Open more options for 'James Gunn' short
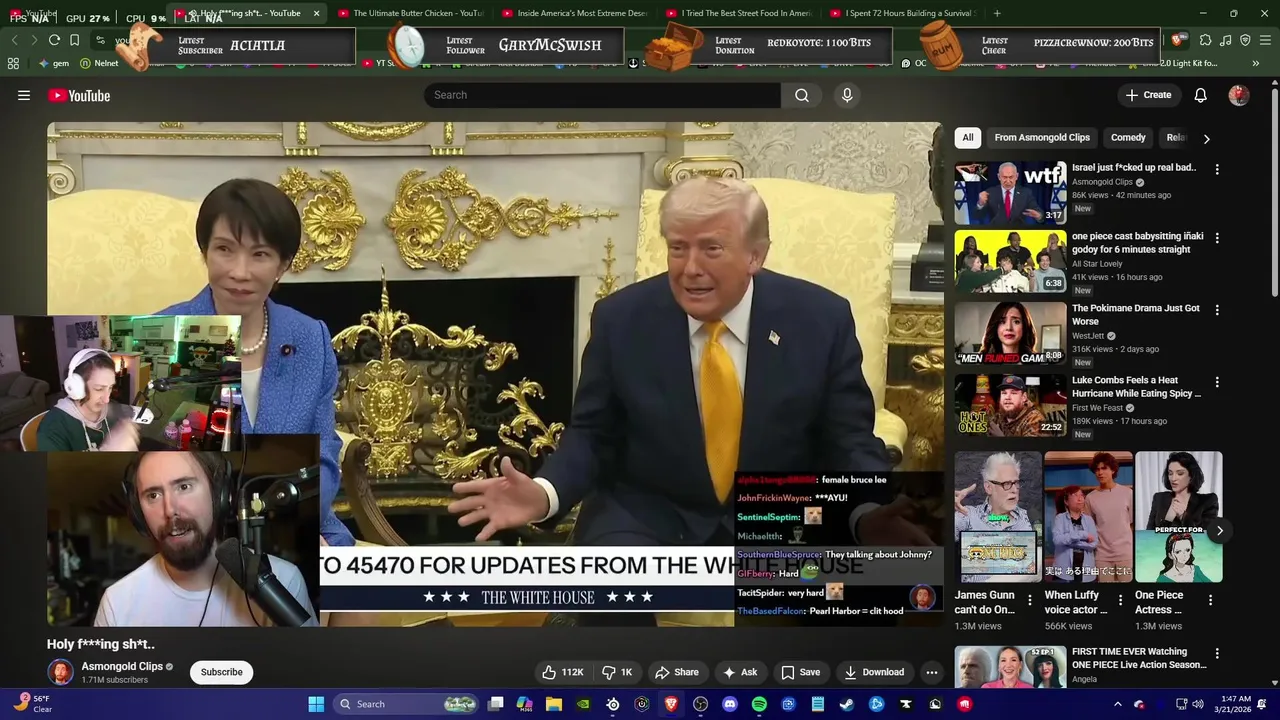 1029,600
